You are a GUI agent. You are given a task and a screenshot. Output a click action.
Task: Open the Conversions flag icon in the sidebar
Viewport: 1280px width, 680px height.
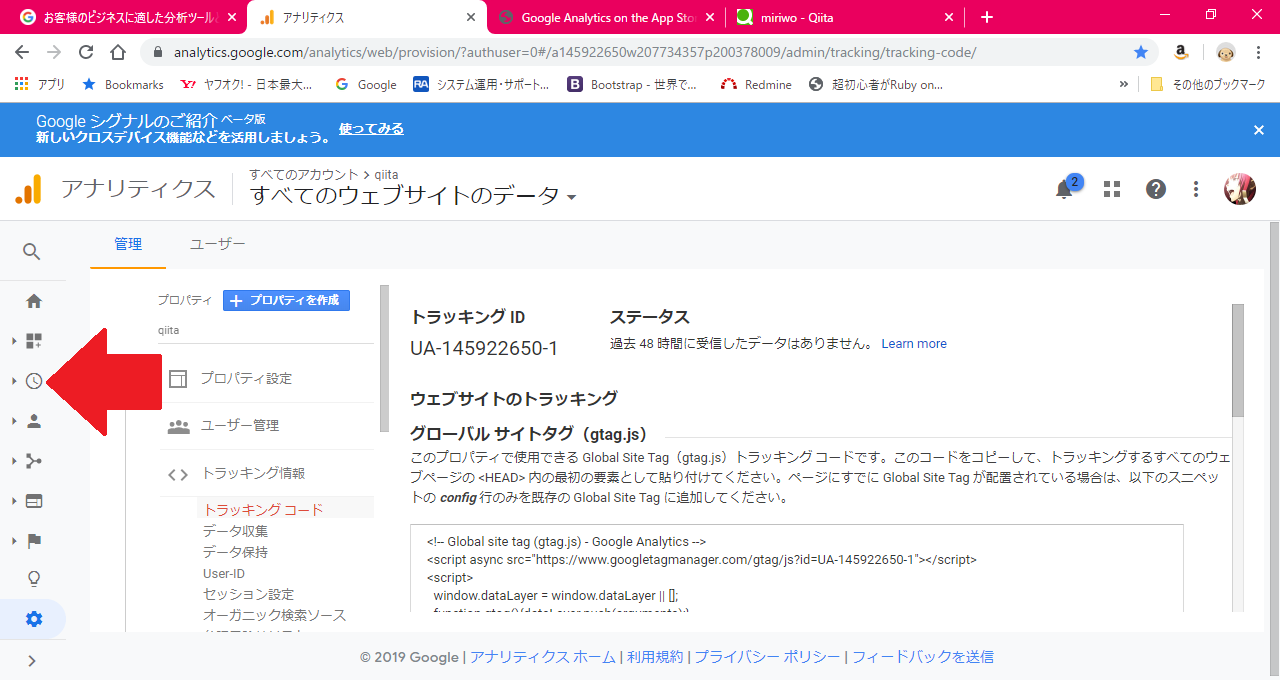coord(34,541)
